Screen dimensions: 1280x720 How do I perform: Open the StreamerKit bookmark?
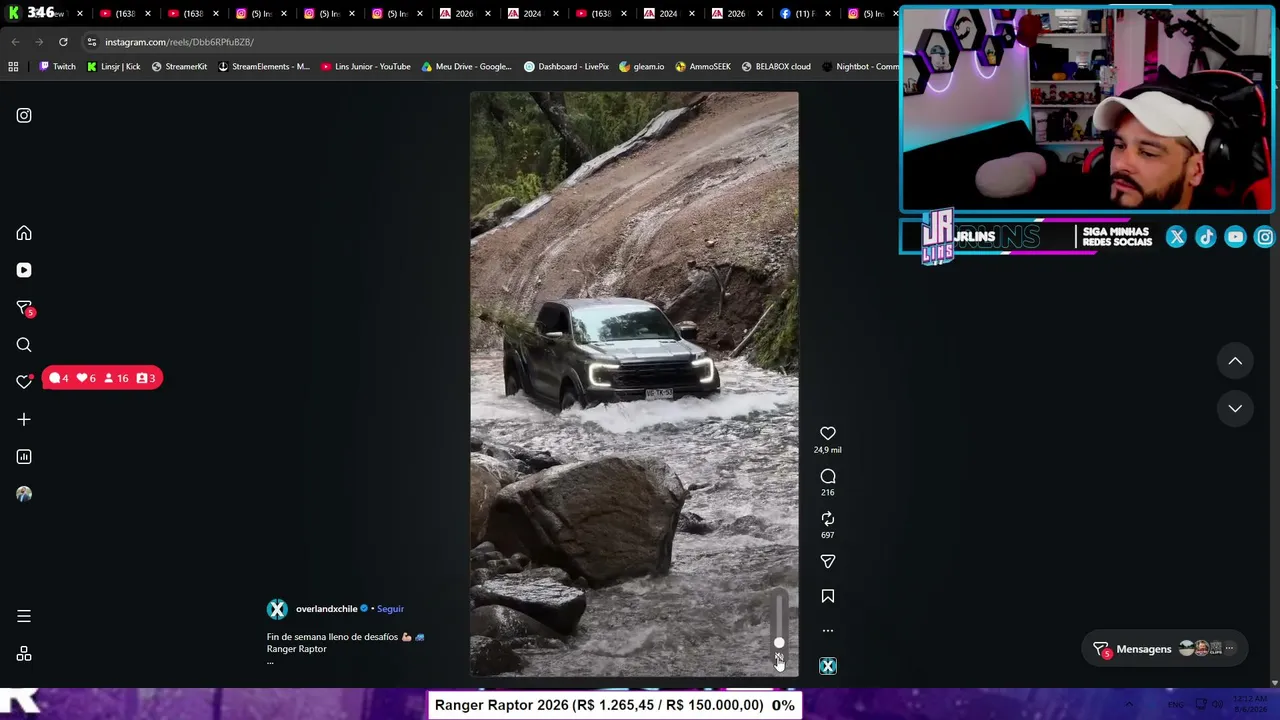tap(179, 67)
